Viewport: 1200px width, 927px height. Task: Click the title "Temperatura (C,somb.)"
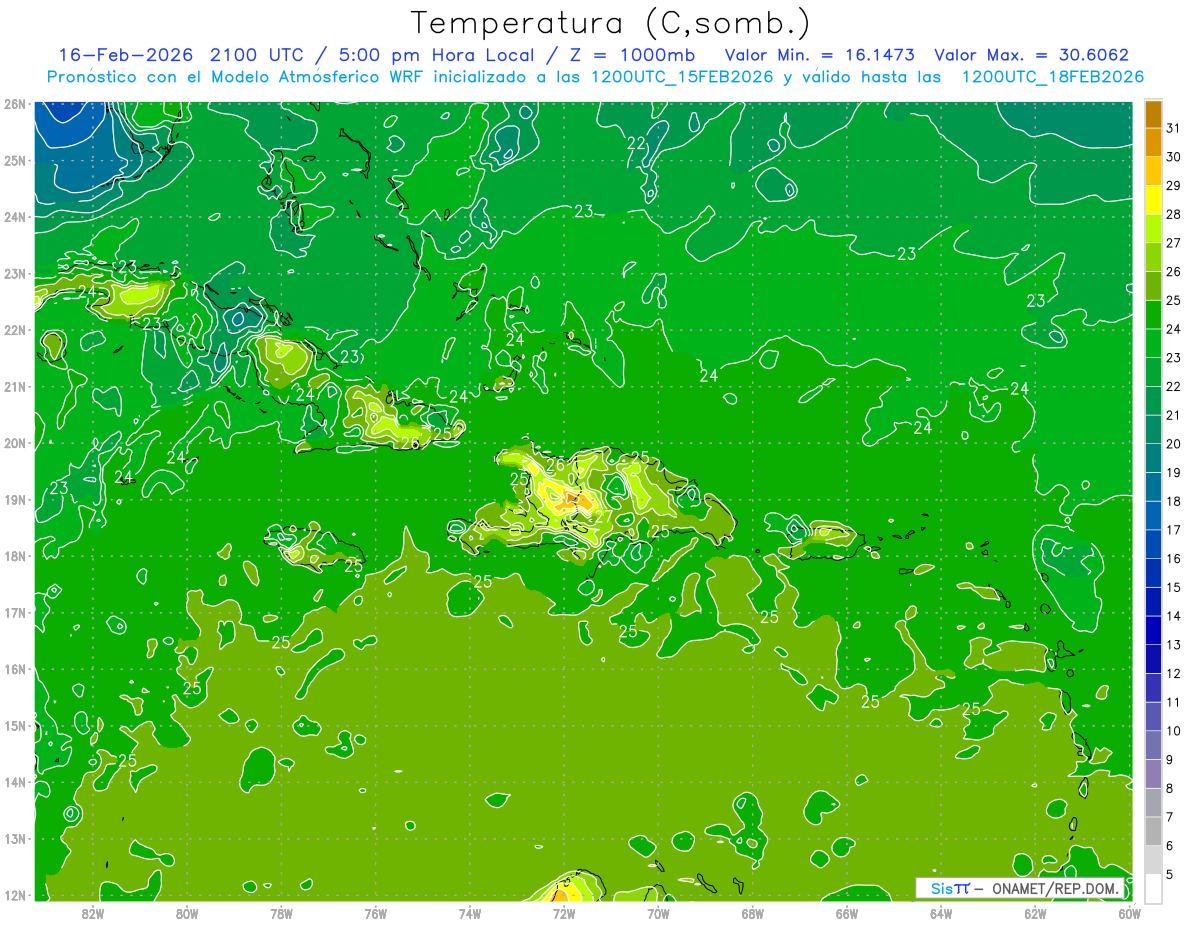[x=610, y=23]
